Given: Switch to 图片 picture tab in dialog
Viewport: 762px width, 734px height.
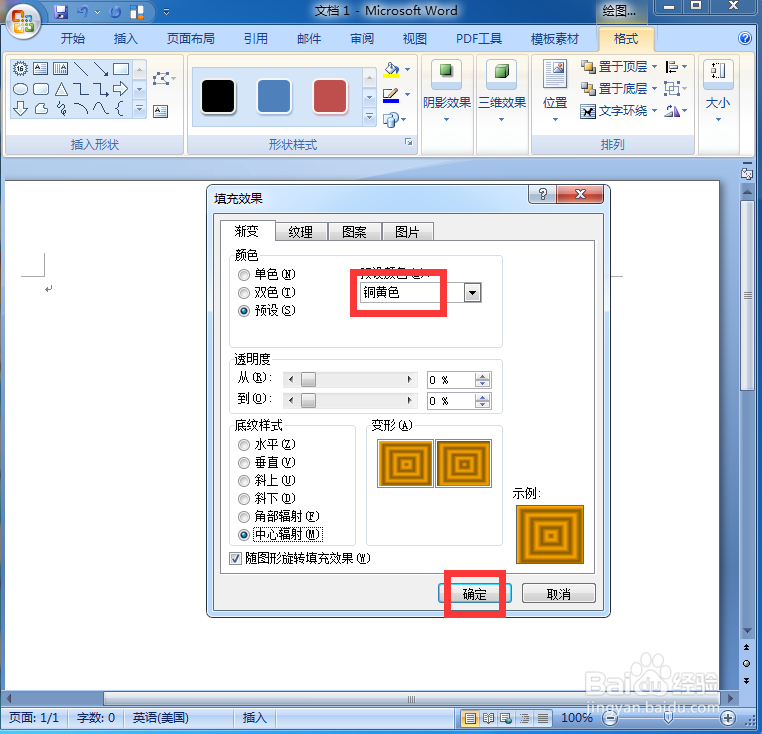Looking at the screenshot, I should [407, 232].
